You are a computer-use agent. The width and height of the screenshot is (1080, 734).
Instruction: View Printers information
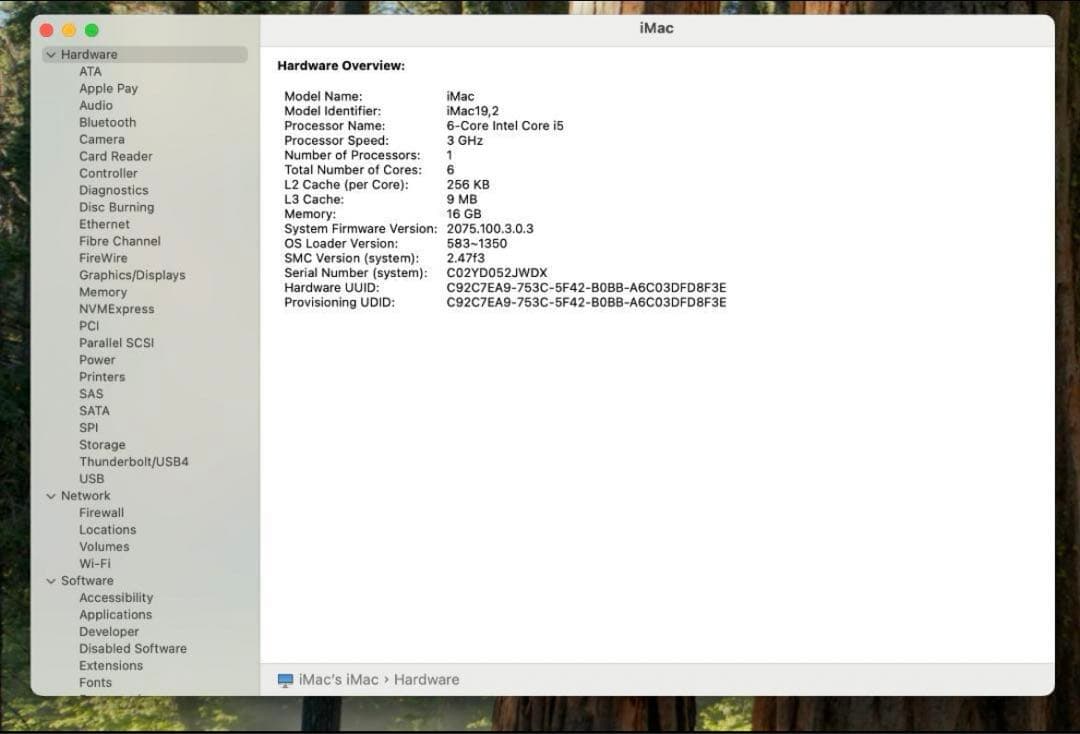click(102, 376)
